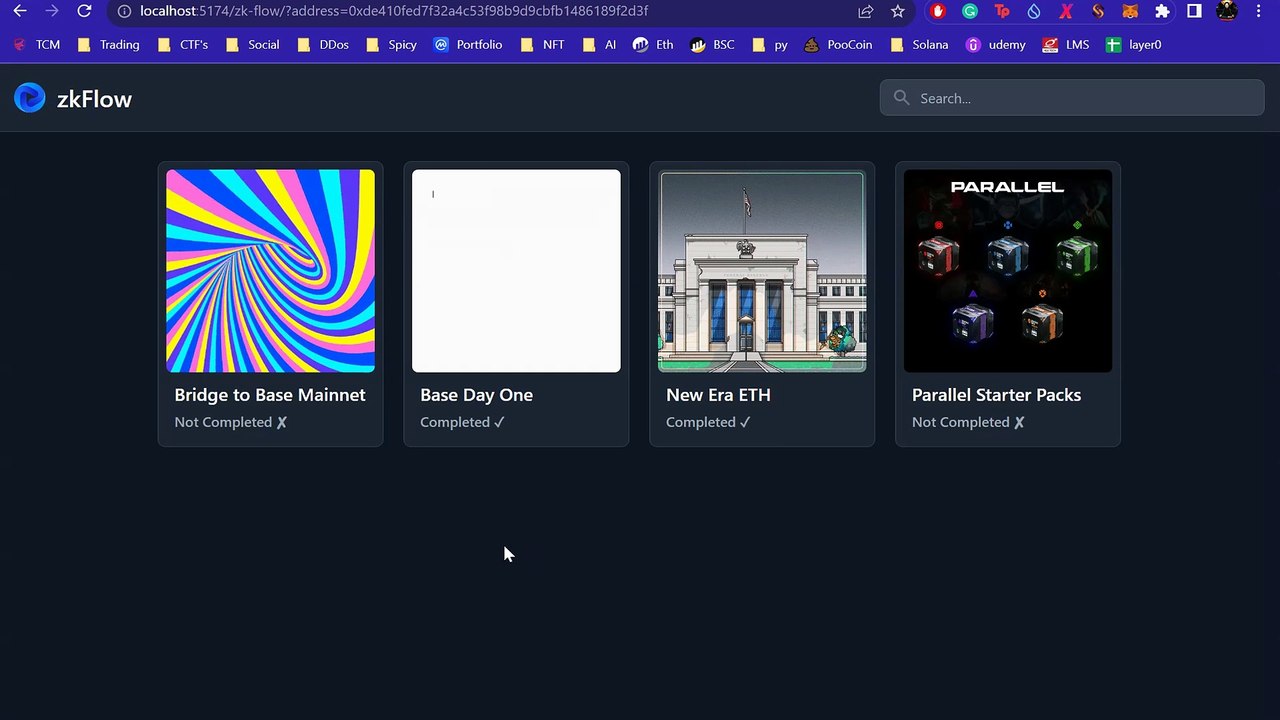The width and height of the screenshot is (1280, 720).
Task: Click the zkFlow logo icon
Action: click(x=30, y=98)
